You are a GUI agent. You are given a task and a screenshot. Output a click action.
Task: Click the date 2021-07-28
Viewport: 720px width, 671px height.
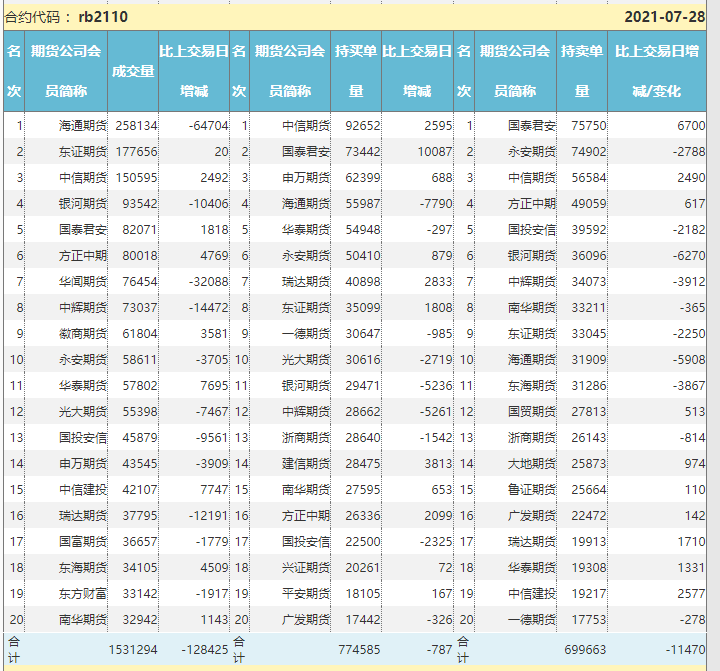click(664, 17)
